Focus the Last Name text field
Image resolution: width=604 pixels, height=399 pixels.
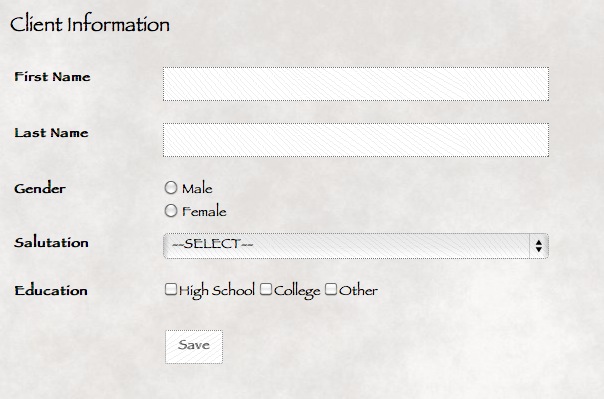click(356, 140)
